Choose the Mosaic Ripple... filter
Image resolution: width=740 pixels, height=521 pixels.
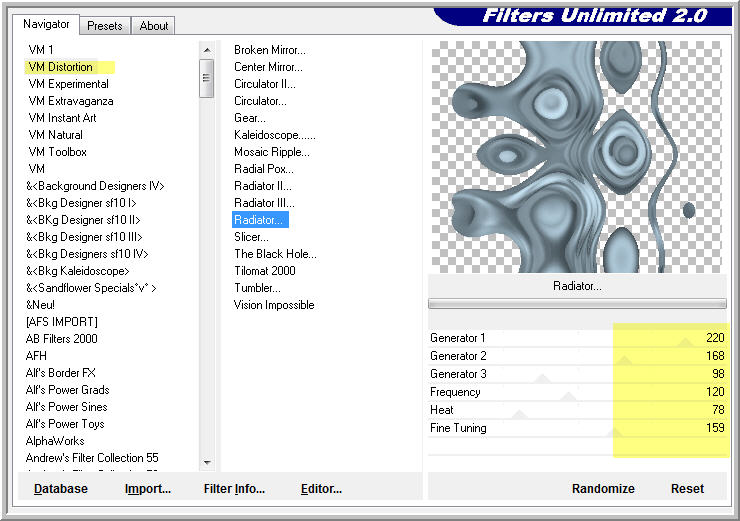272,151
